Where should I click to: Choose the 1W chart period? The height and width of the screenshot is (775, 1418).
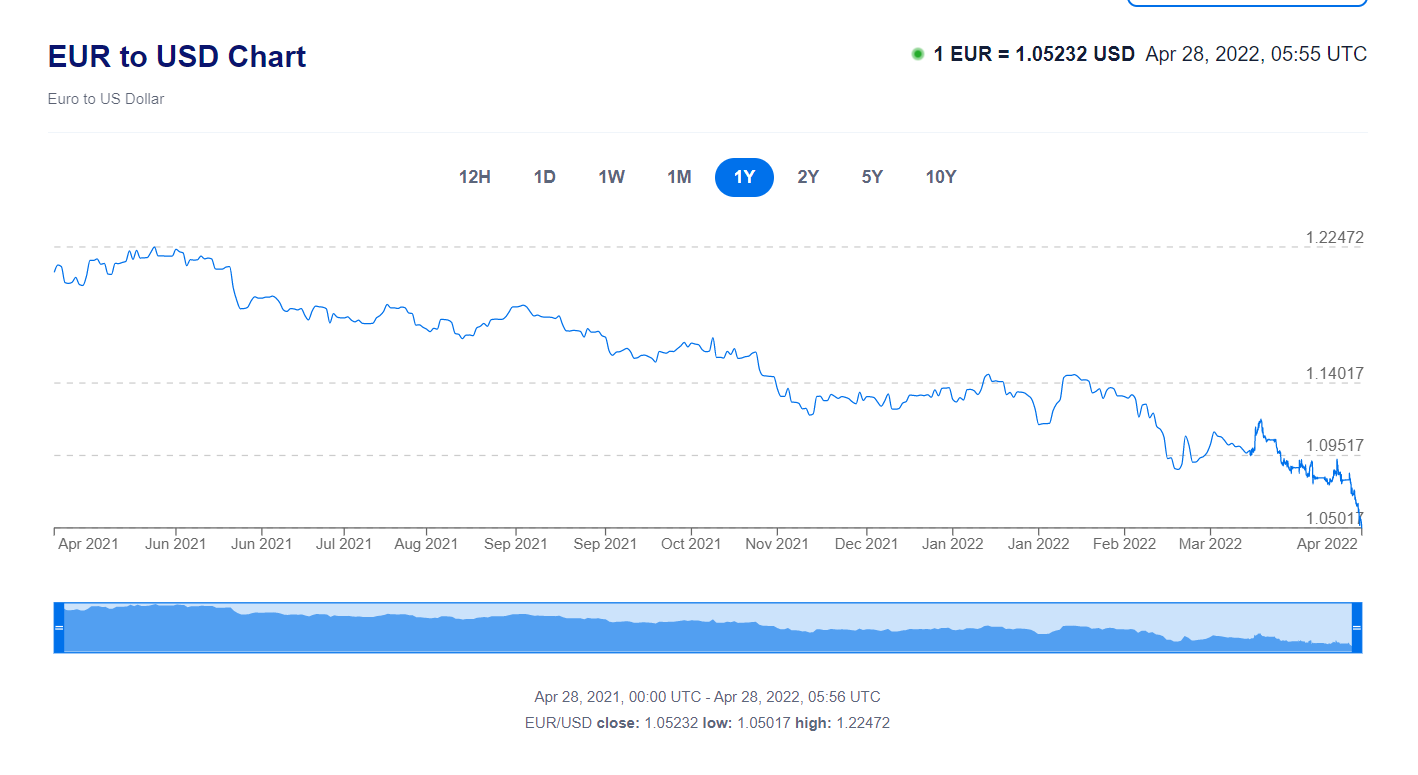pos(612,177)
